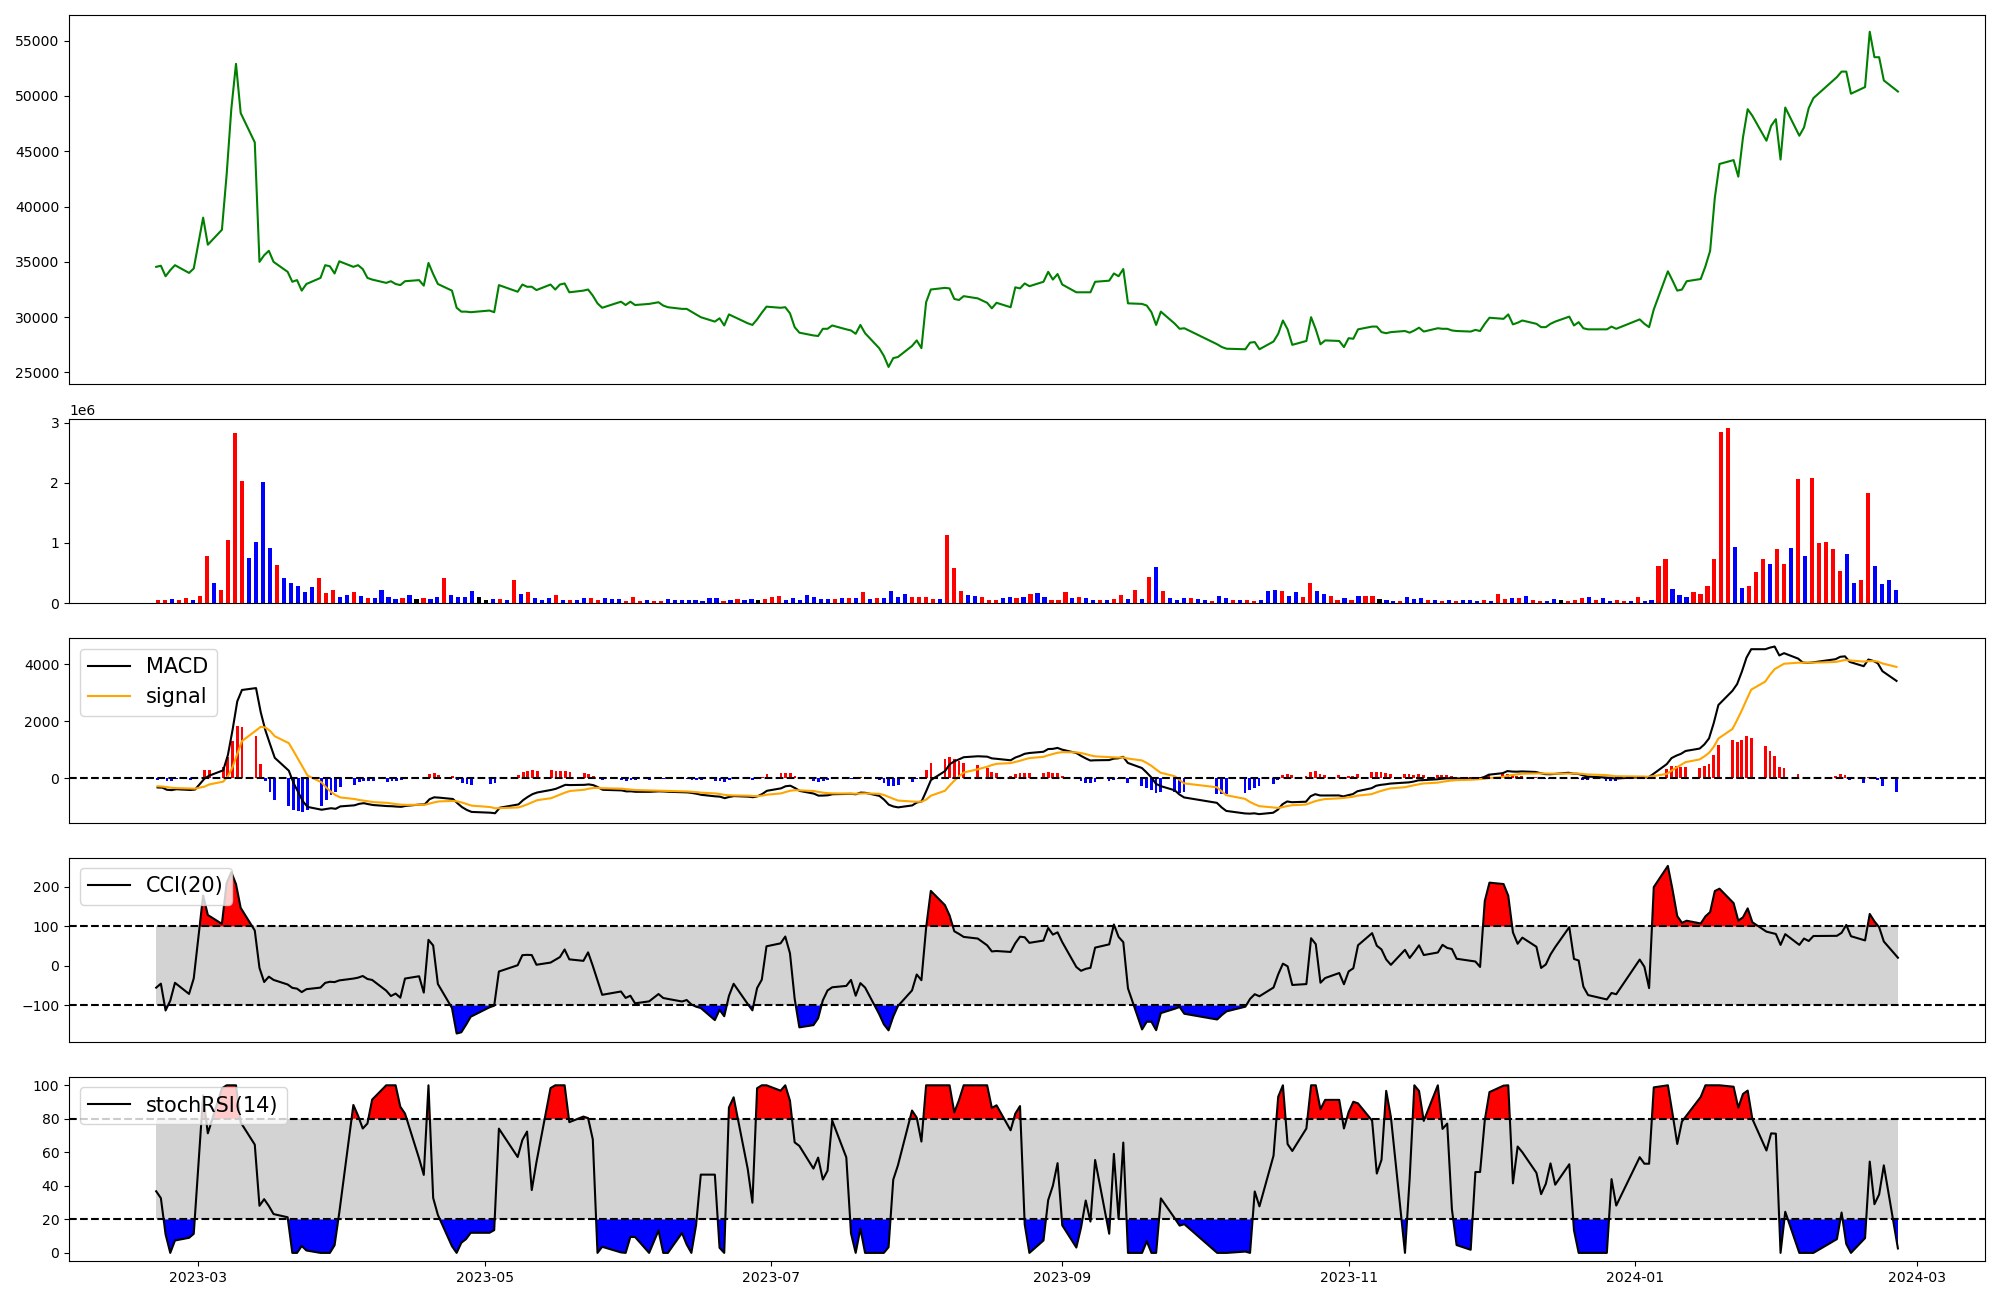2000x1300 pixels.
Task: Click the 1e6 volume scale label
Action: [82, 411]
